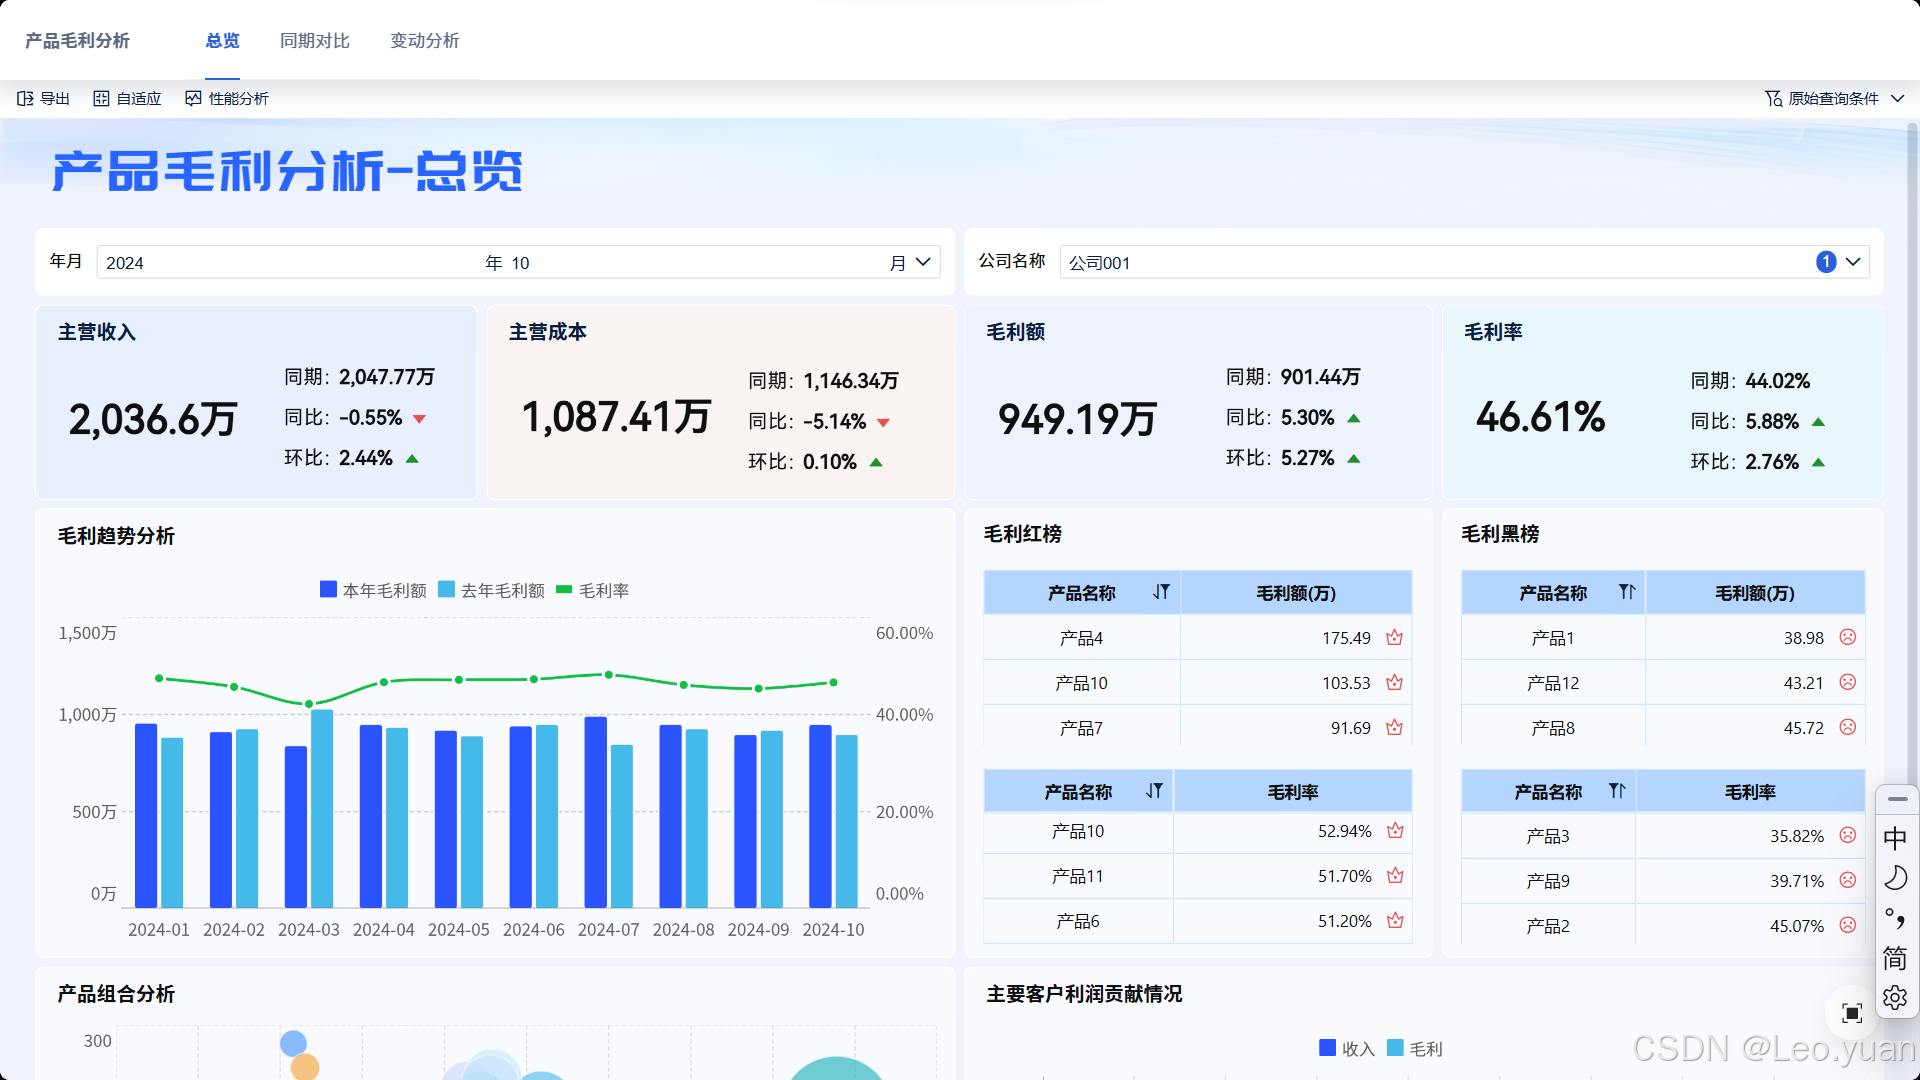Toggle 收入 legend color swatch
The height and width of the screenshot is (1080, 1920).
pyautogui.click(x=1327, y=1047)
